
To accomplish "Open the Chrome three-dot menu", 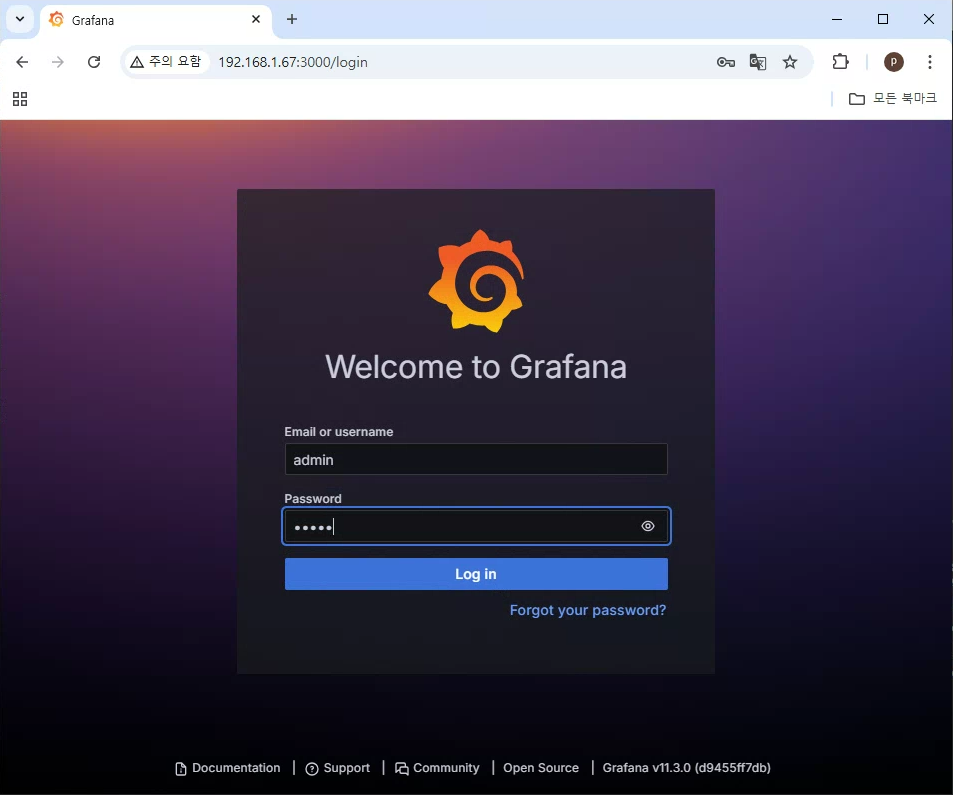I will tap(929, 62).
